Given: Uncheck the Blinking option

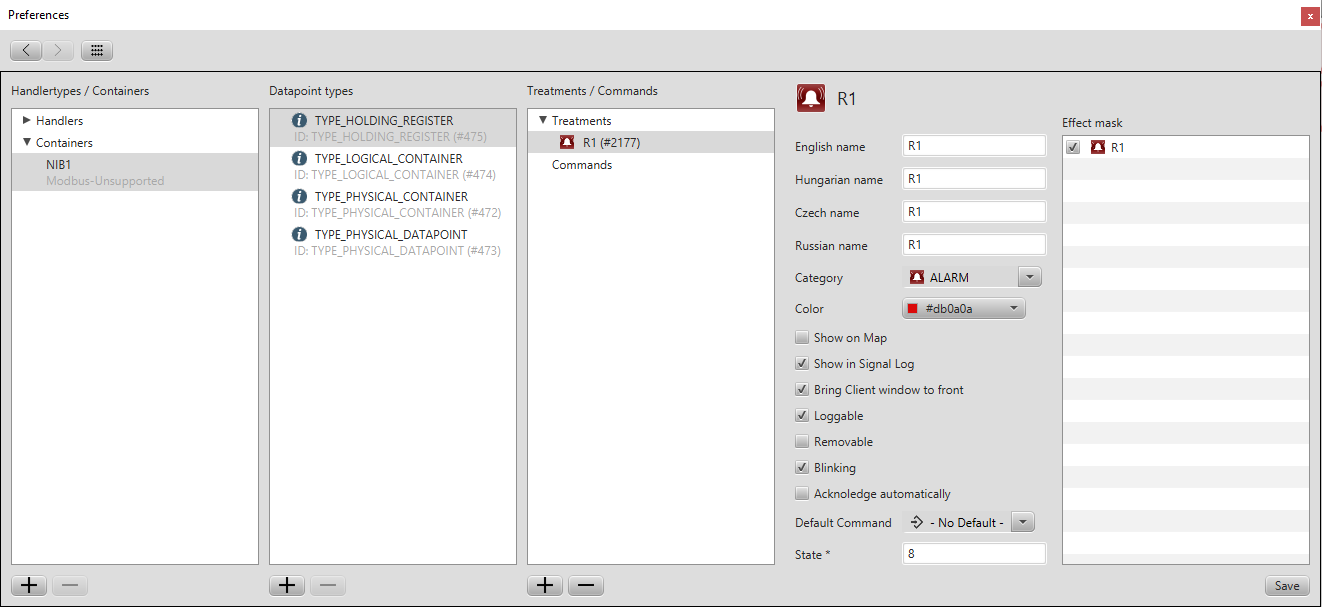Looking at the screenshot, I should [802, 468].
